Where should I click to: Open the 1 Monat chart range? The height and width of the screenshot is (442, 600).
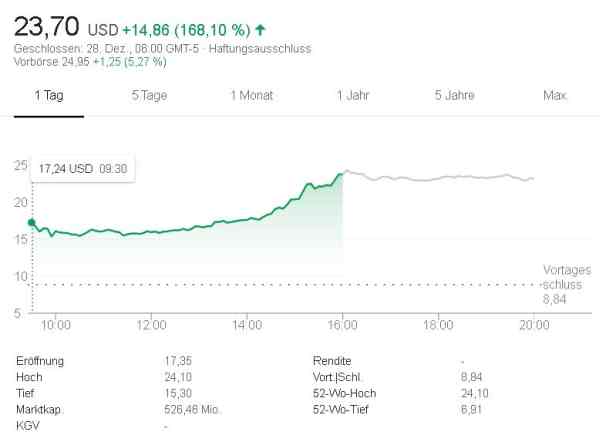251,96
